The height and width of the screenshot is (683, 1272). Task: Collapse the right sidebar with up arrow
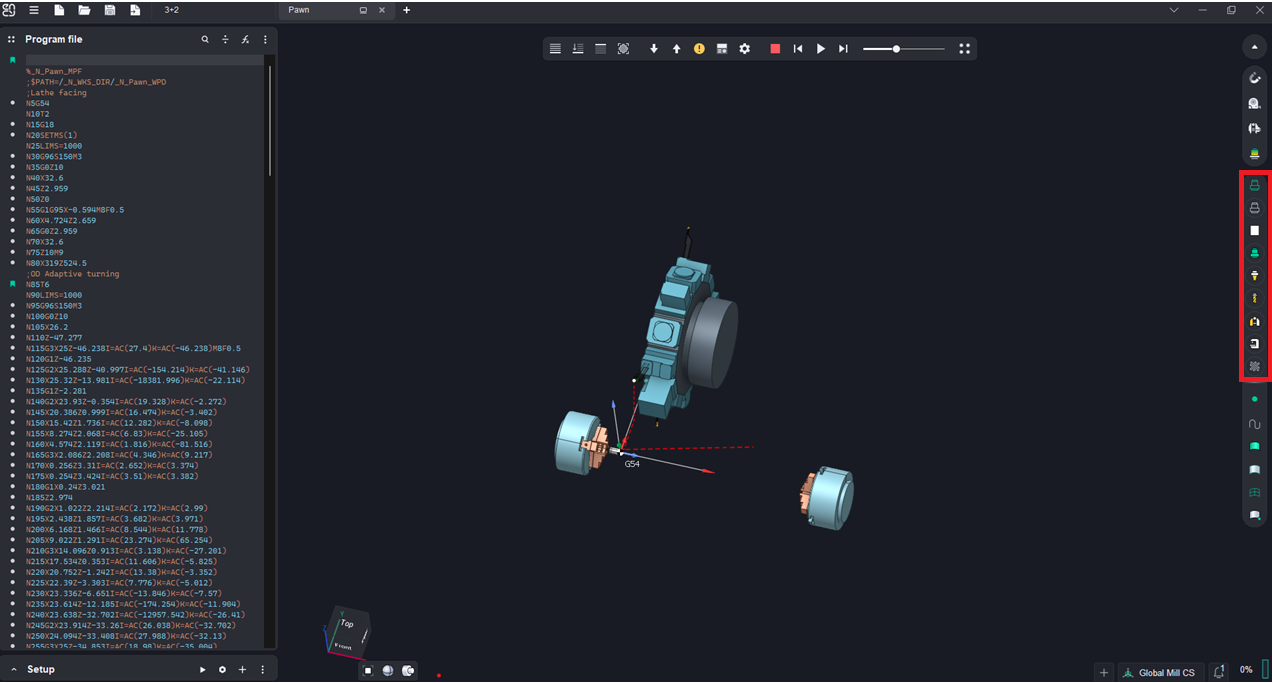(1254, 47)
